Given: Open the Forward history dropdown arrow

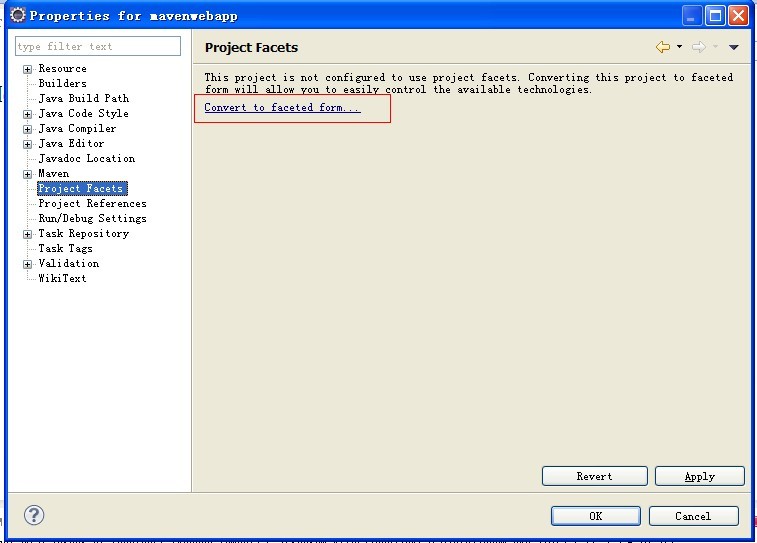Looking at the screenshot, I should [x=715, y=47].
